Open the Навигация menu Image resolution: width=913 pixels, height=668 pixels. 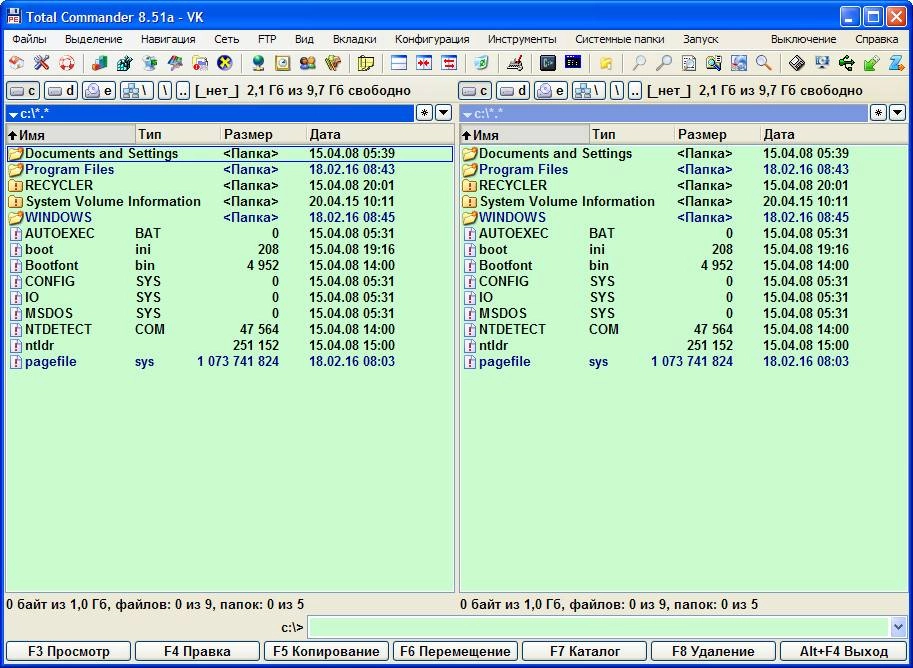(168, 40)
